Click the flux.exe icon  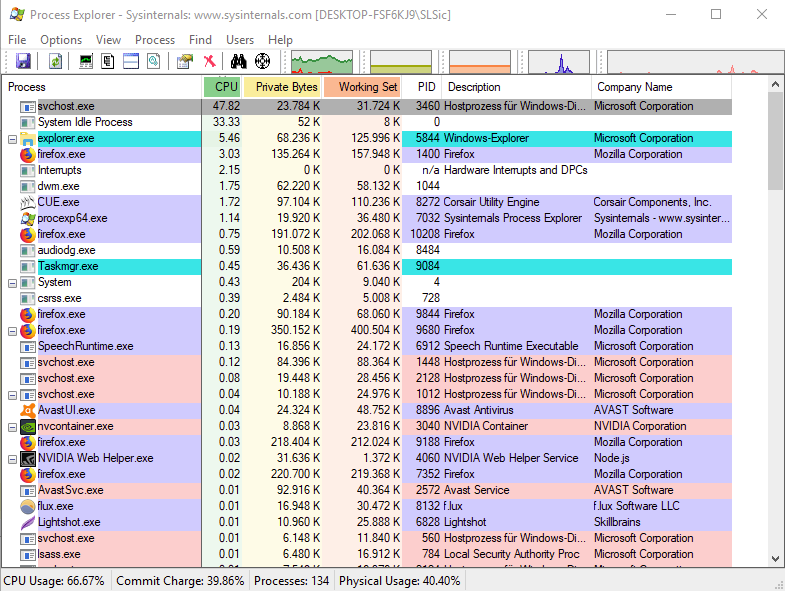click(28, 506)
